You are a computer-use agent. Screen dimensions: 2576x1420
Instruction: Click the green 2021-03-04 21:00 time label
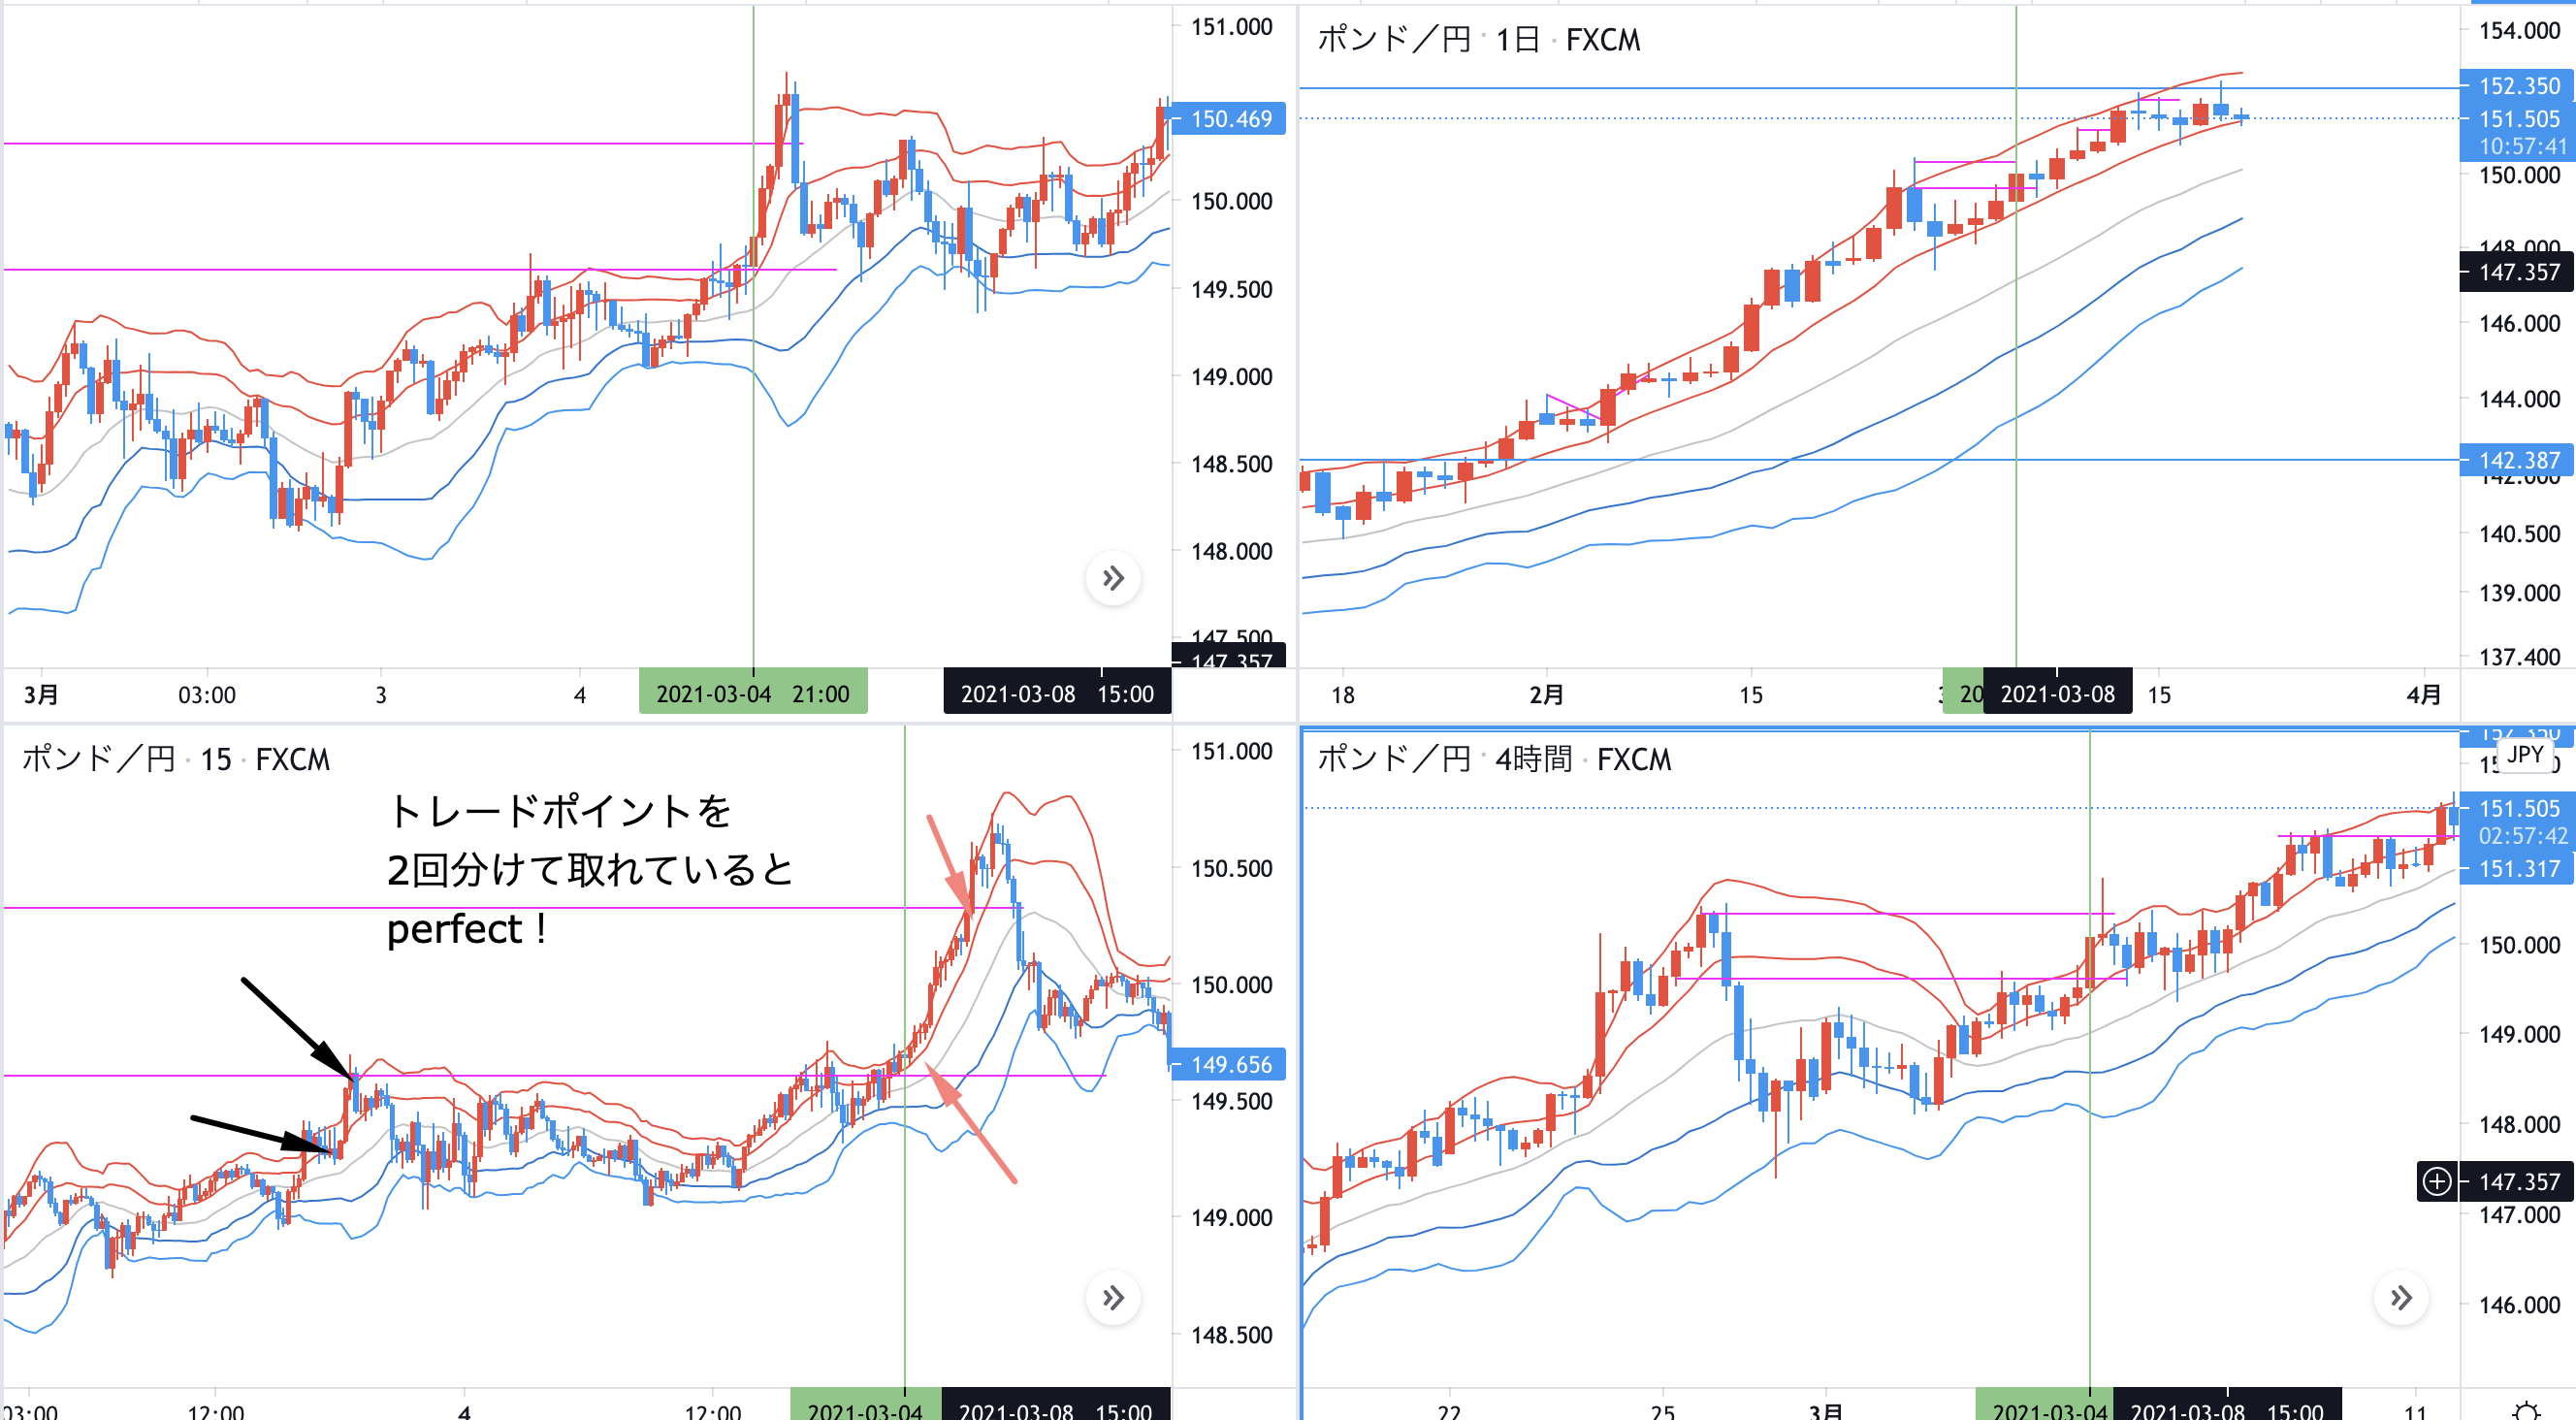(x=752, y=694)
